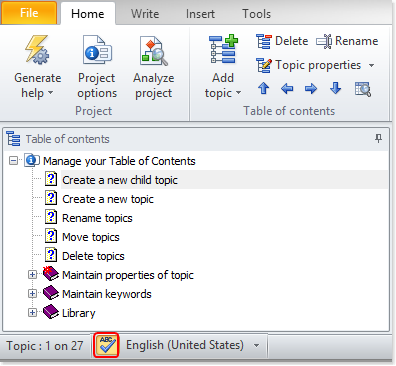Select Maintain properties of topic
The width and height of the screenshot is (396, 366).
pos(128,275)
